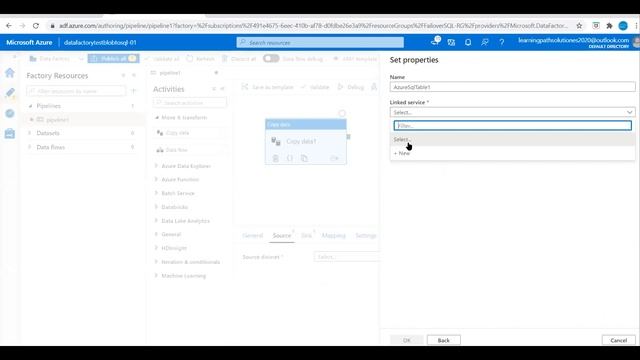Bookmark this page with the star icon
The width and height of the screenshot is (640, 360).
(579, 25)
